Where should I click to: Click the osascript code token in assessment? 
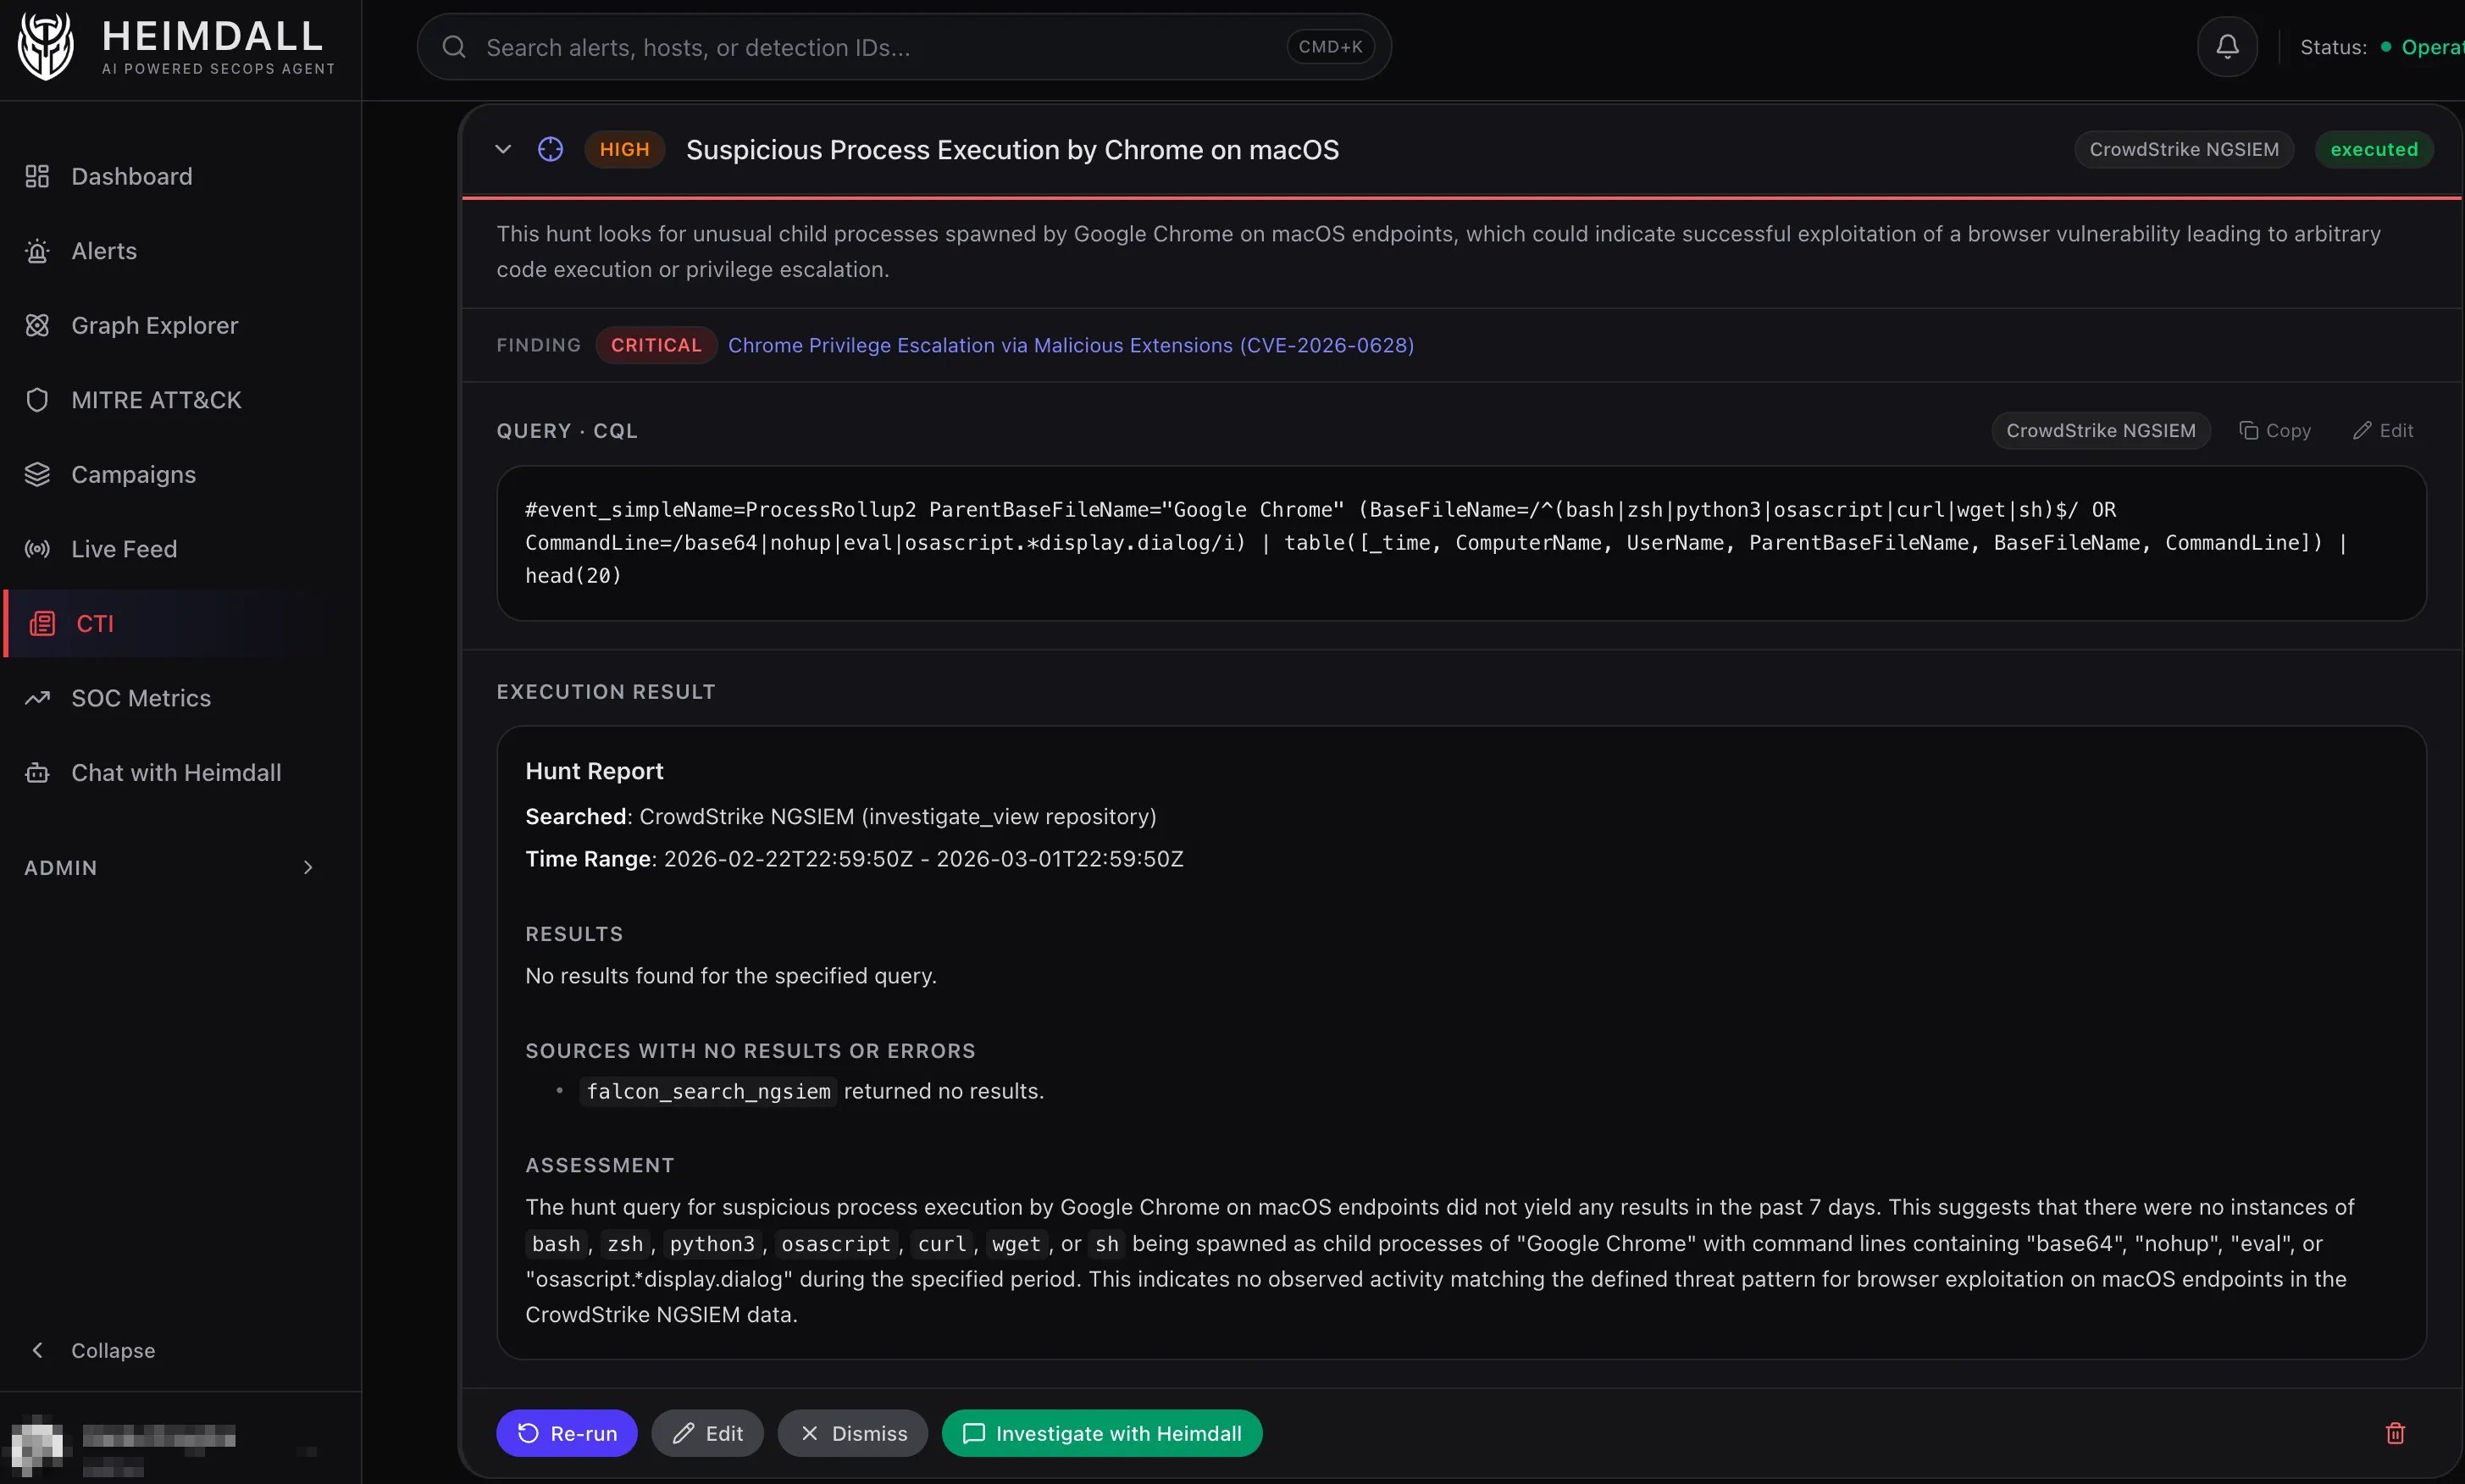click(835, 1244)
